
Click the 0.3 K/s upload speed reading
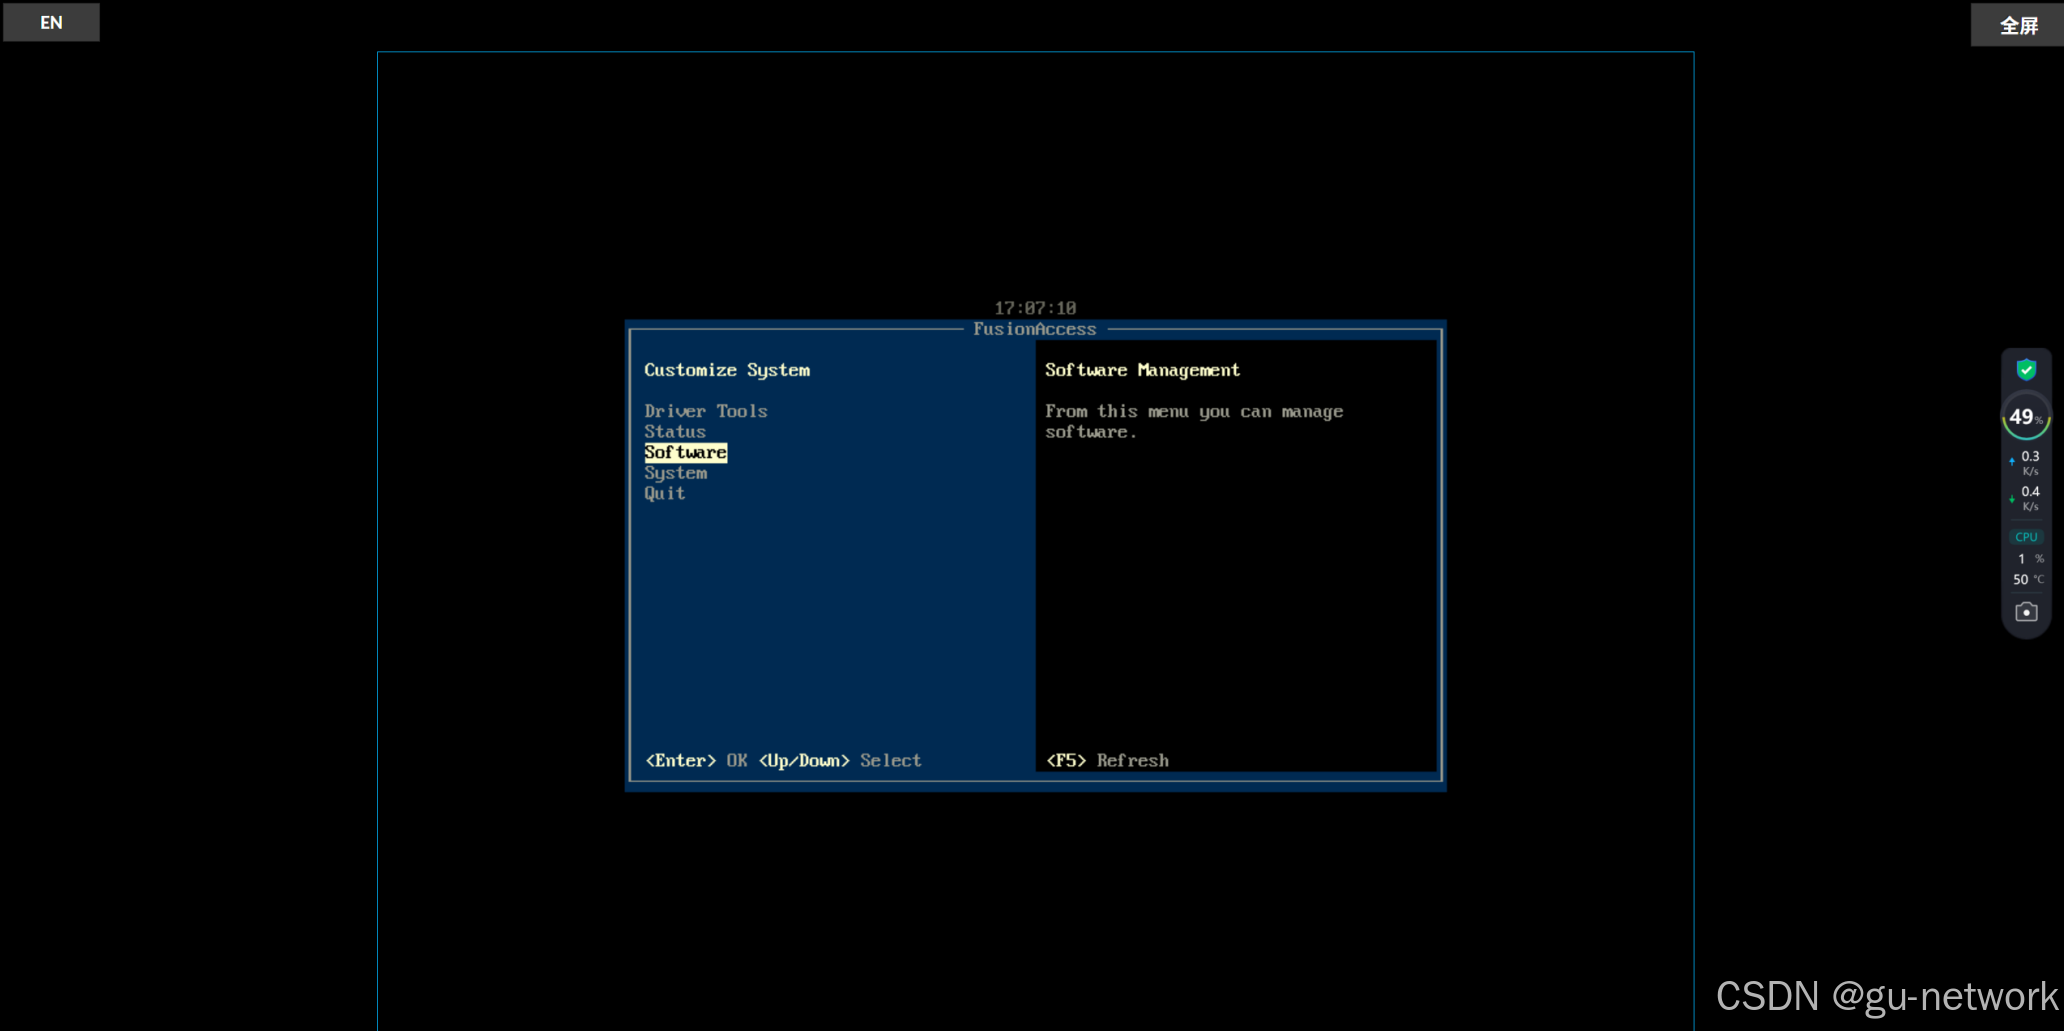[2026, 463]
